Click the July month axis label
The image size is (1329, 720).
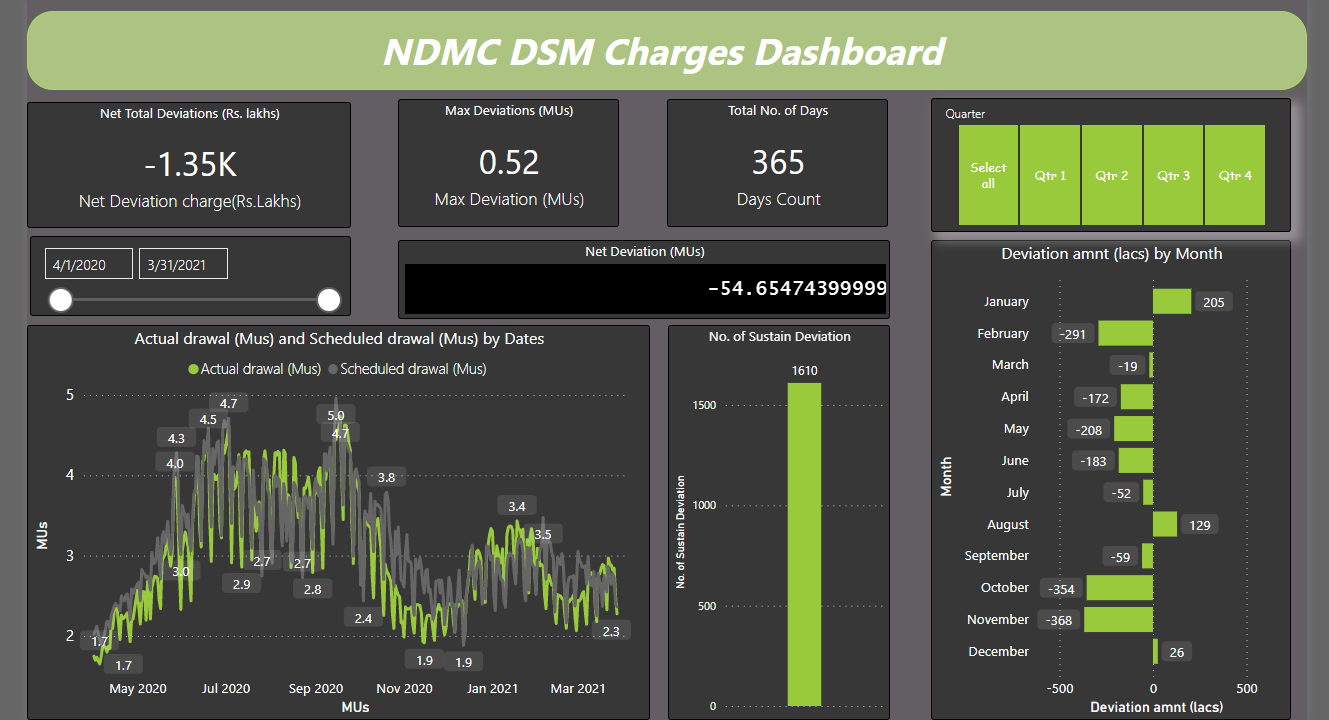1017,492
